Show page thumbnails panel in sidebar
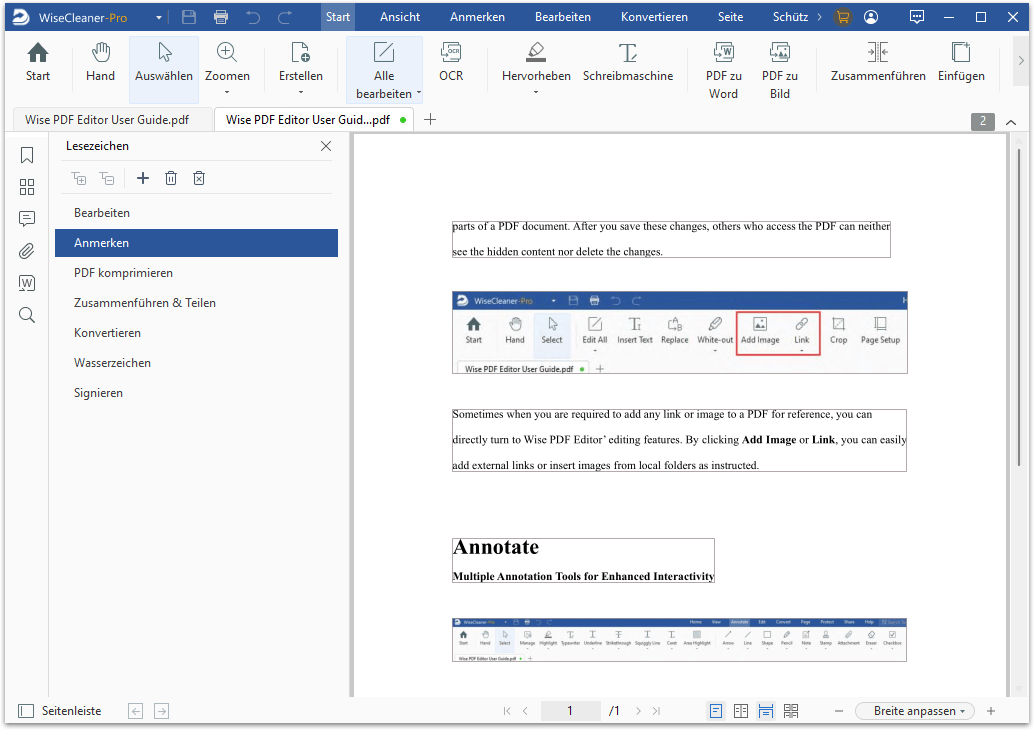This screenshot has height=730, width=1034. coord(27,187)
